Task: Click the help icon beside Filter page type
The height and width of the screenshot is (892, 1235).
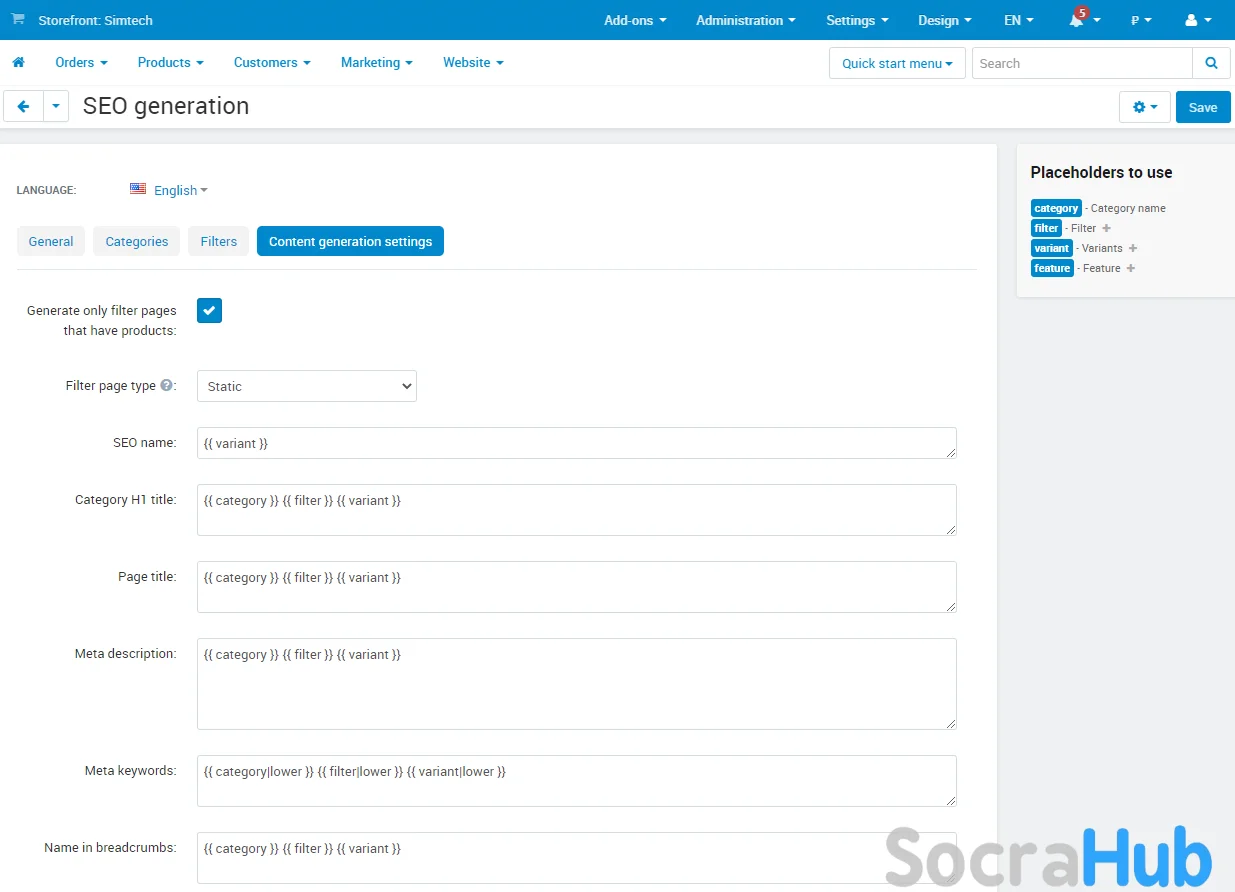Action: pyautogui.click(x=166, y=386)
